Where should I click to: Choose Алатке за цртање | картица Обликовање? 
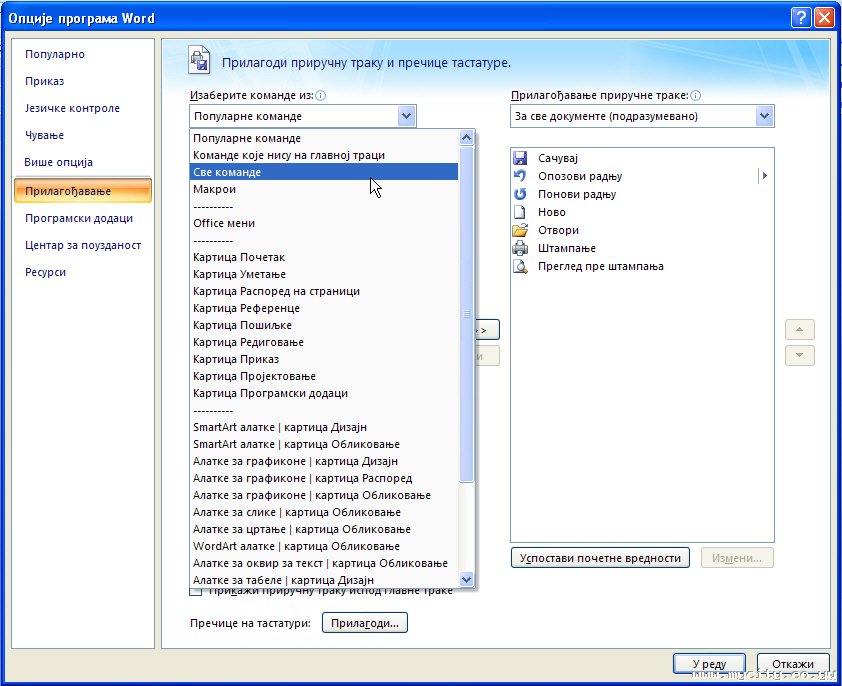pos(324,529)
